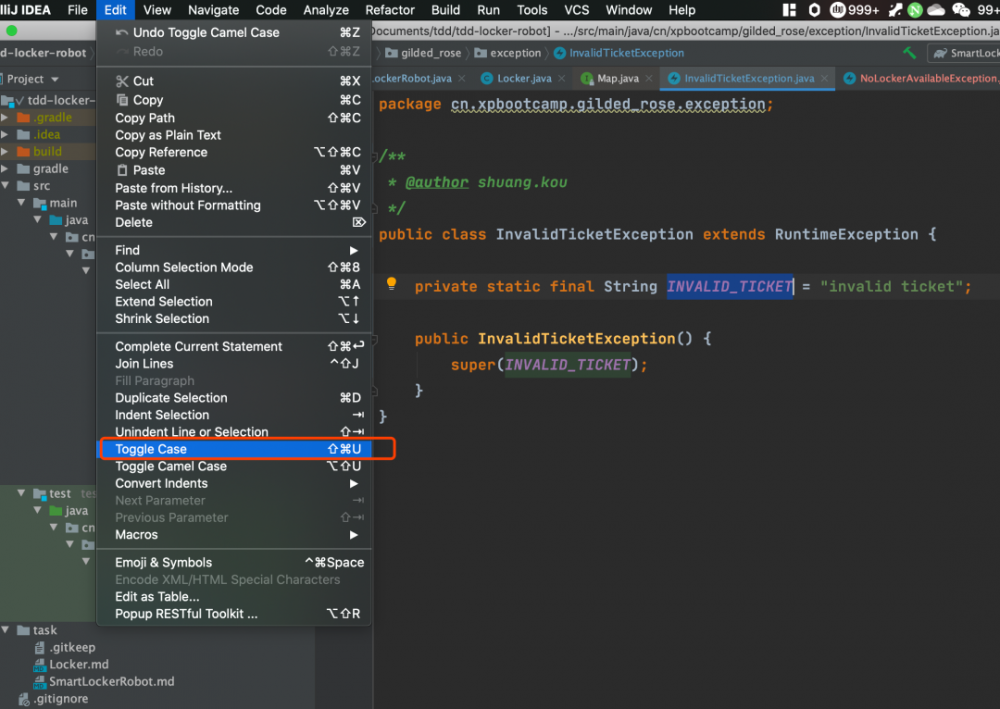The height and width of the screenshot is (709, 1000).
Task: Open the Refactor menu
Action: (x=390, y=10)
